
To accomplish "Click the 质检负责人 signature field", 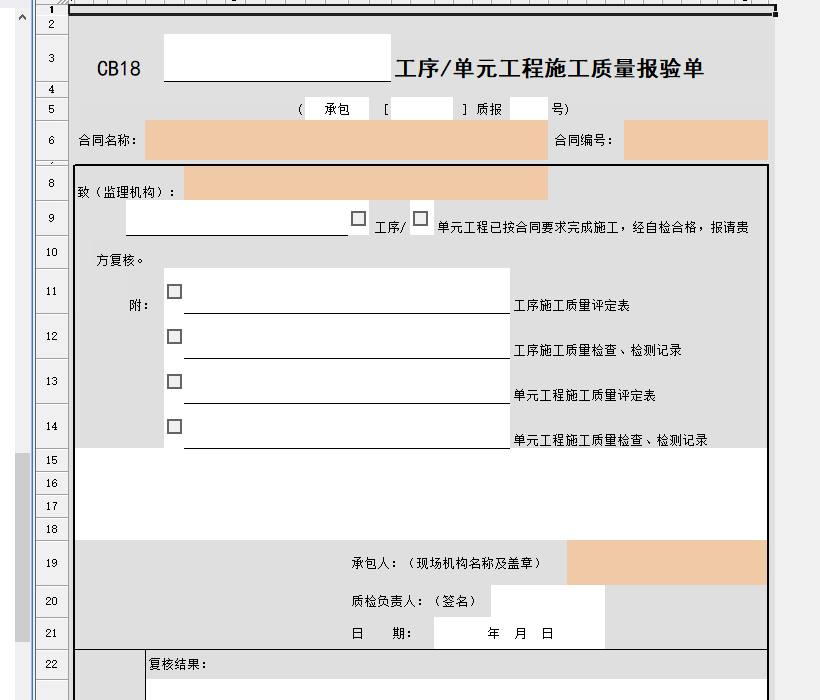I will pyautogui.click(x=547, y=601).
